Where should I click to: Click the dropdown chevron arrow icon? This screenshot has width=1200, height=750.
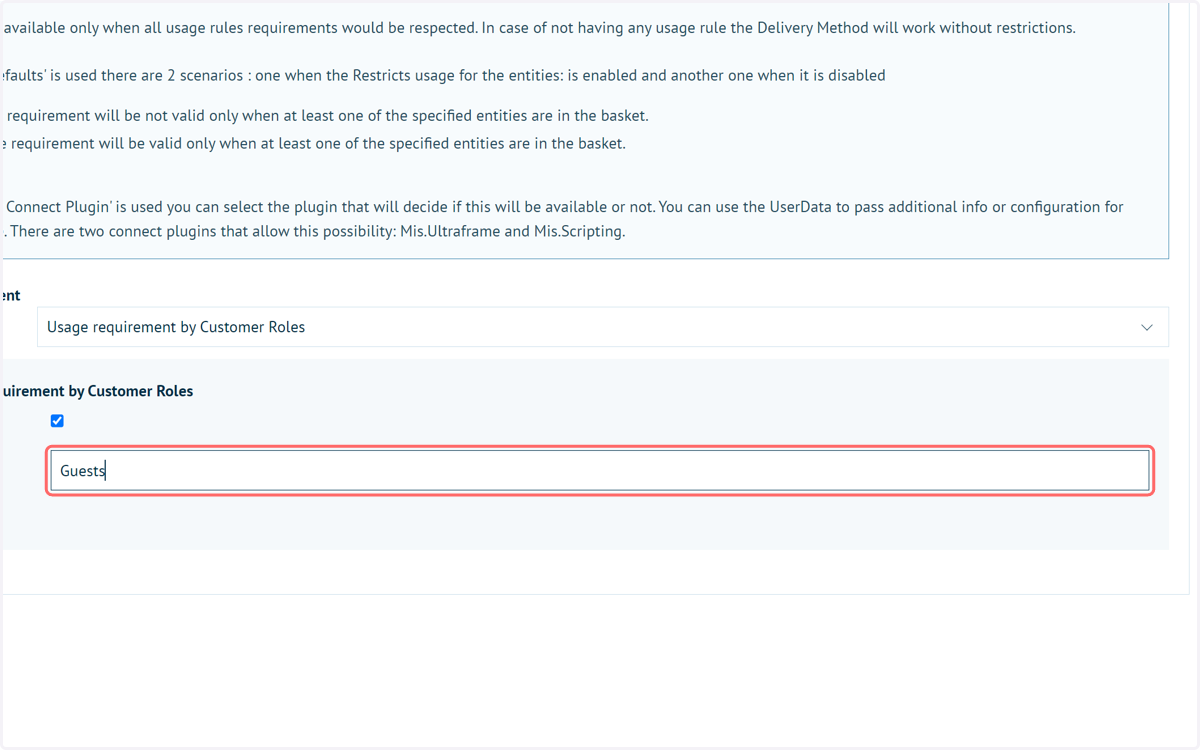[x=1147, y=327]
